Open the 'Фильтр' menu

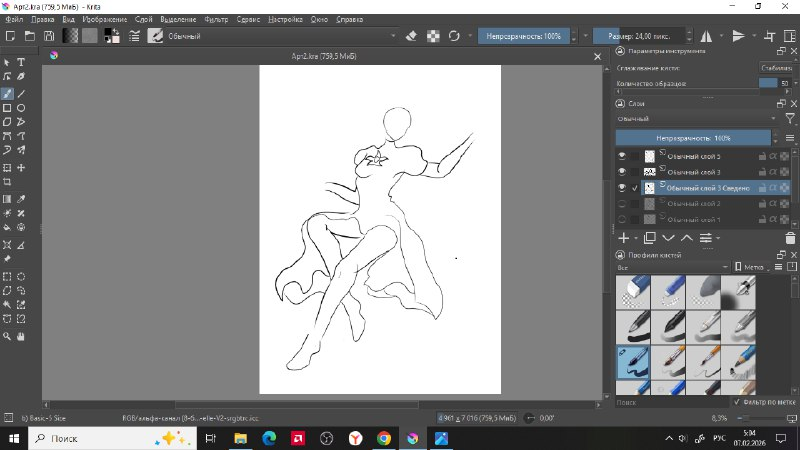click(215, 19)
